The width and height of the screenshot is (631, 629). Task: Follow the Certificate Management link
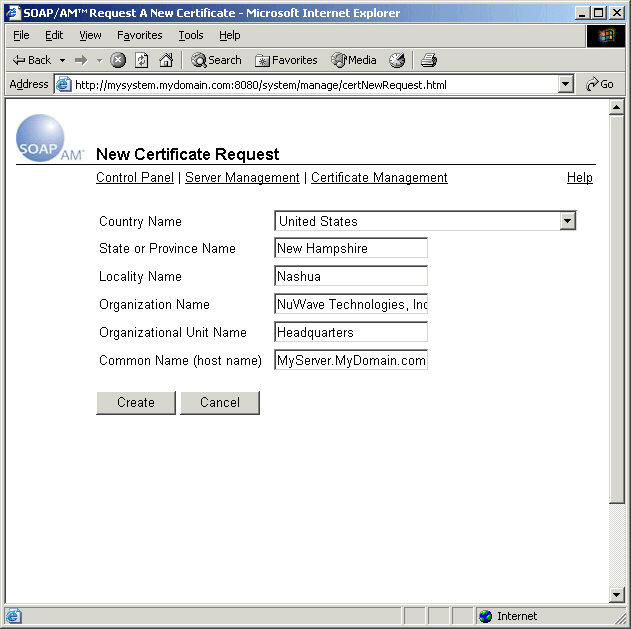[x=379, y=177]
